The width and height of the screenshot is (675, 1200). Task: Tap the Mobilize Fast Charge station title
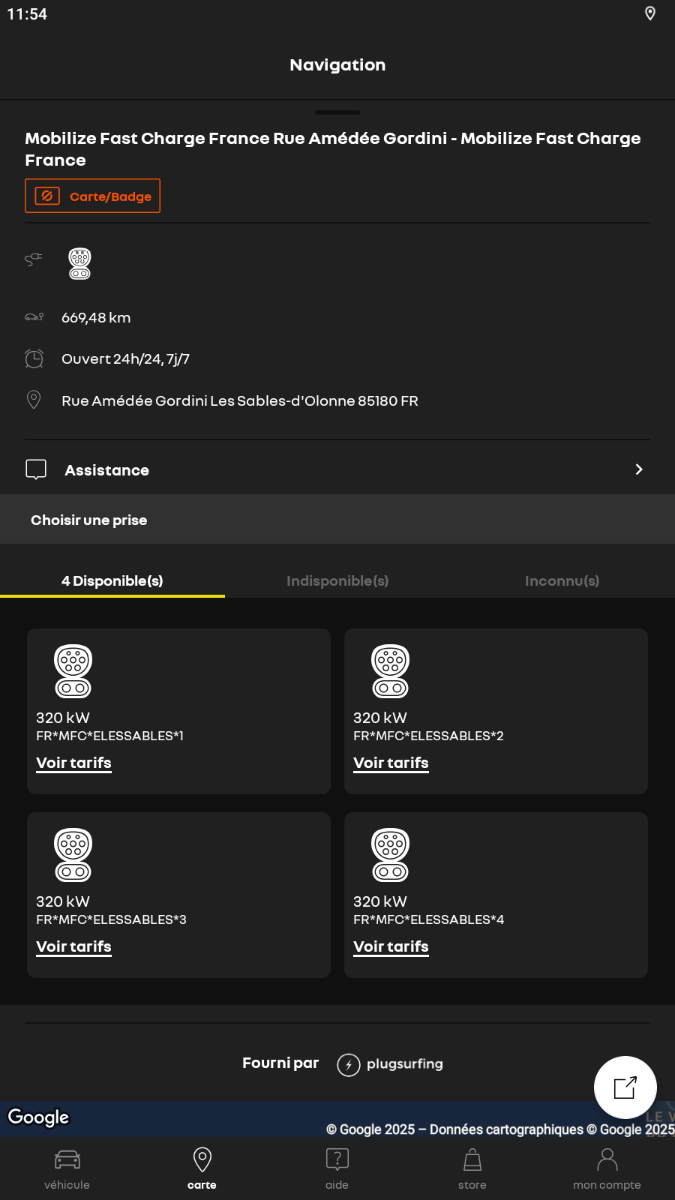pos(333,149)
